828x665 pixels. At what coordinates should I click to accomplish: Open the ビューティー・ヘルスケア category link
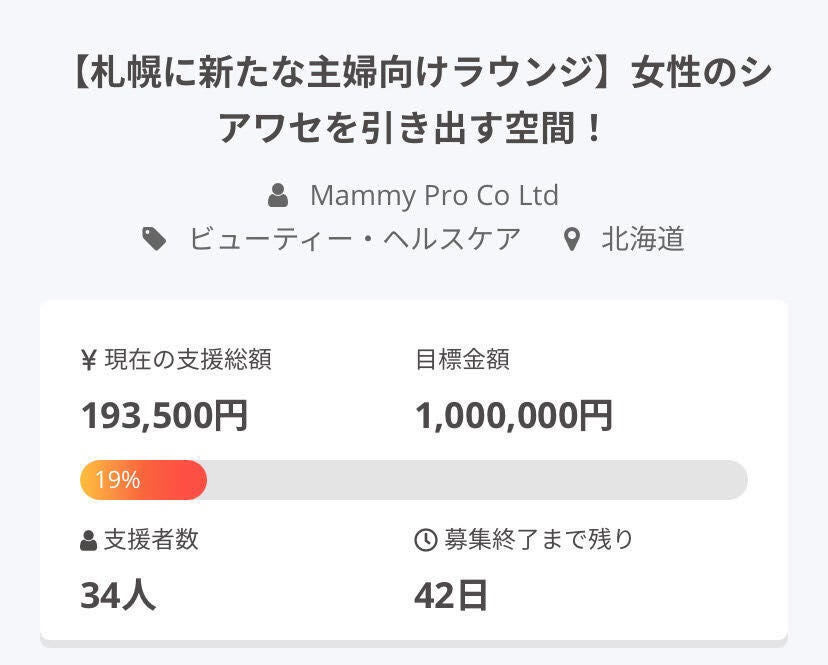click(355, 240)
